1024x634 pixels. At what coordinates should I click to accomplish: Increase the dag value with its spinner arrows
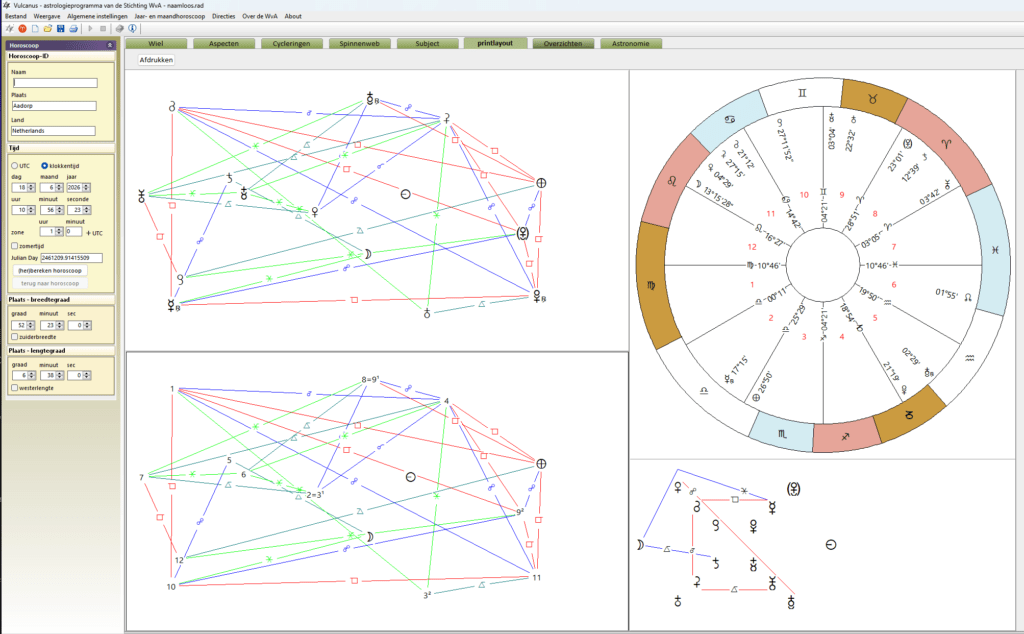click(31, 187)
